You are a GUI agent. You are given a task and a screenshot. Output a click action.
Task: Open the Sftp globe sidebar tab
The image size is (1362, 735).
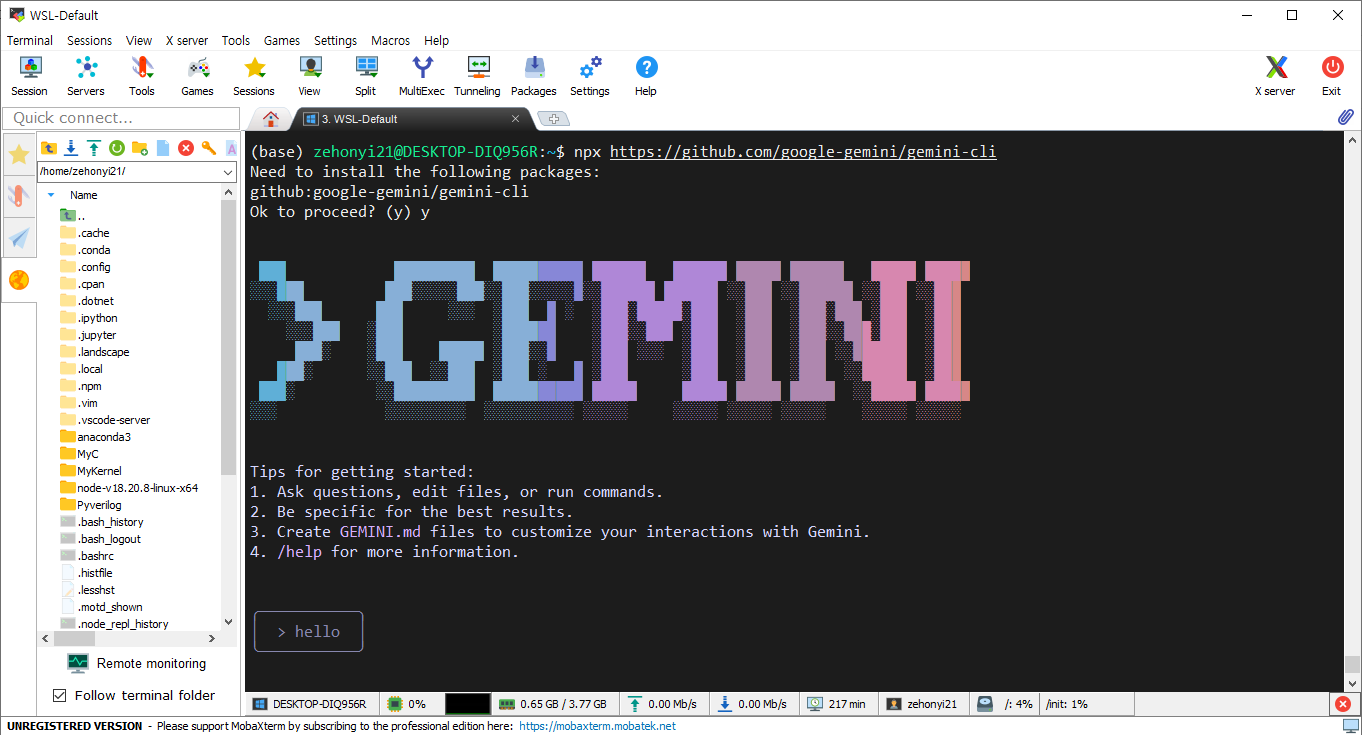[x=19, y=280]
